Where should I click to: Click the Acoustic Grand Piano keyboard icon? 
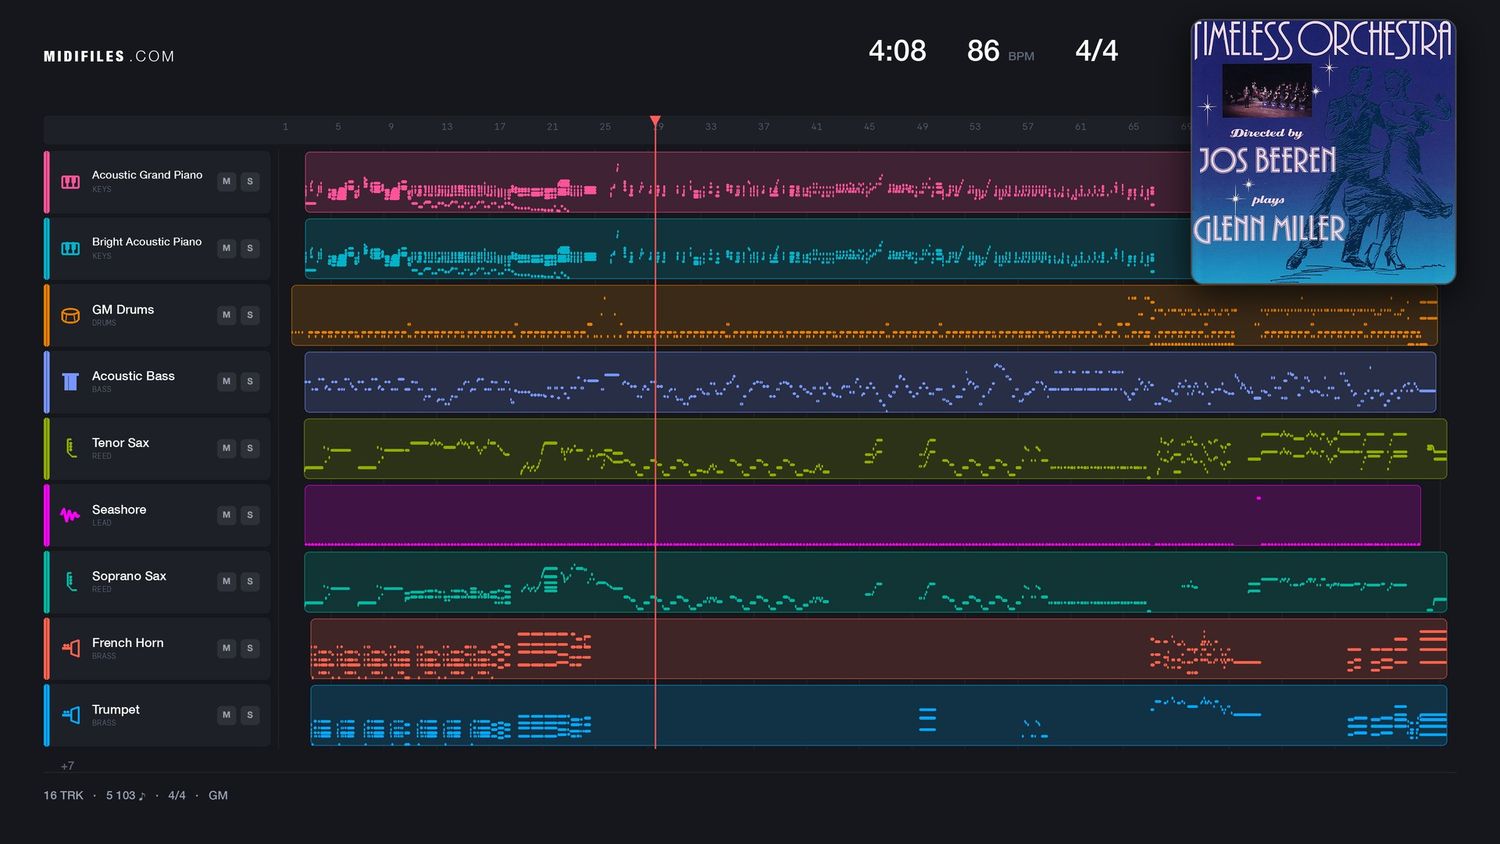(70, 182)
